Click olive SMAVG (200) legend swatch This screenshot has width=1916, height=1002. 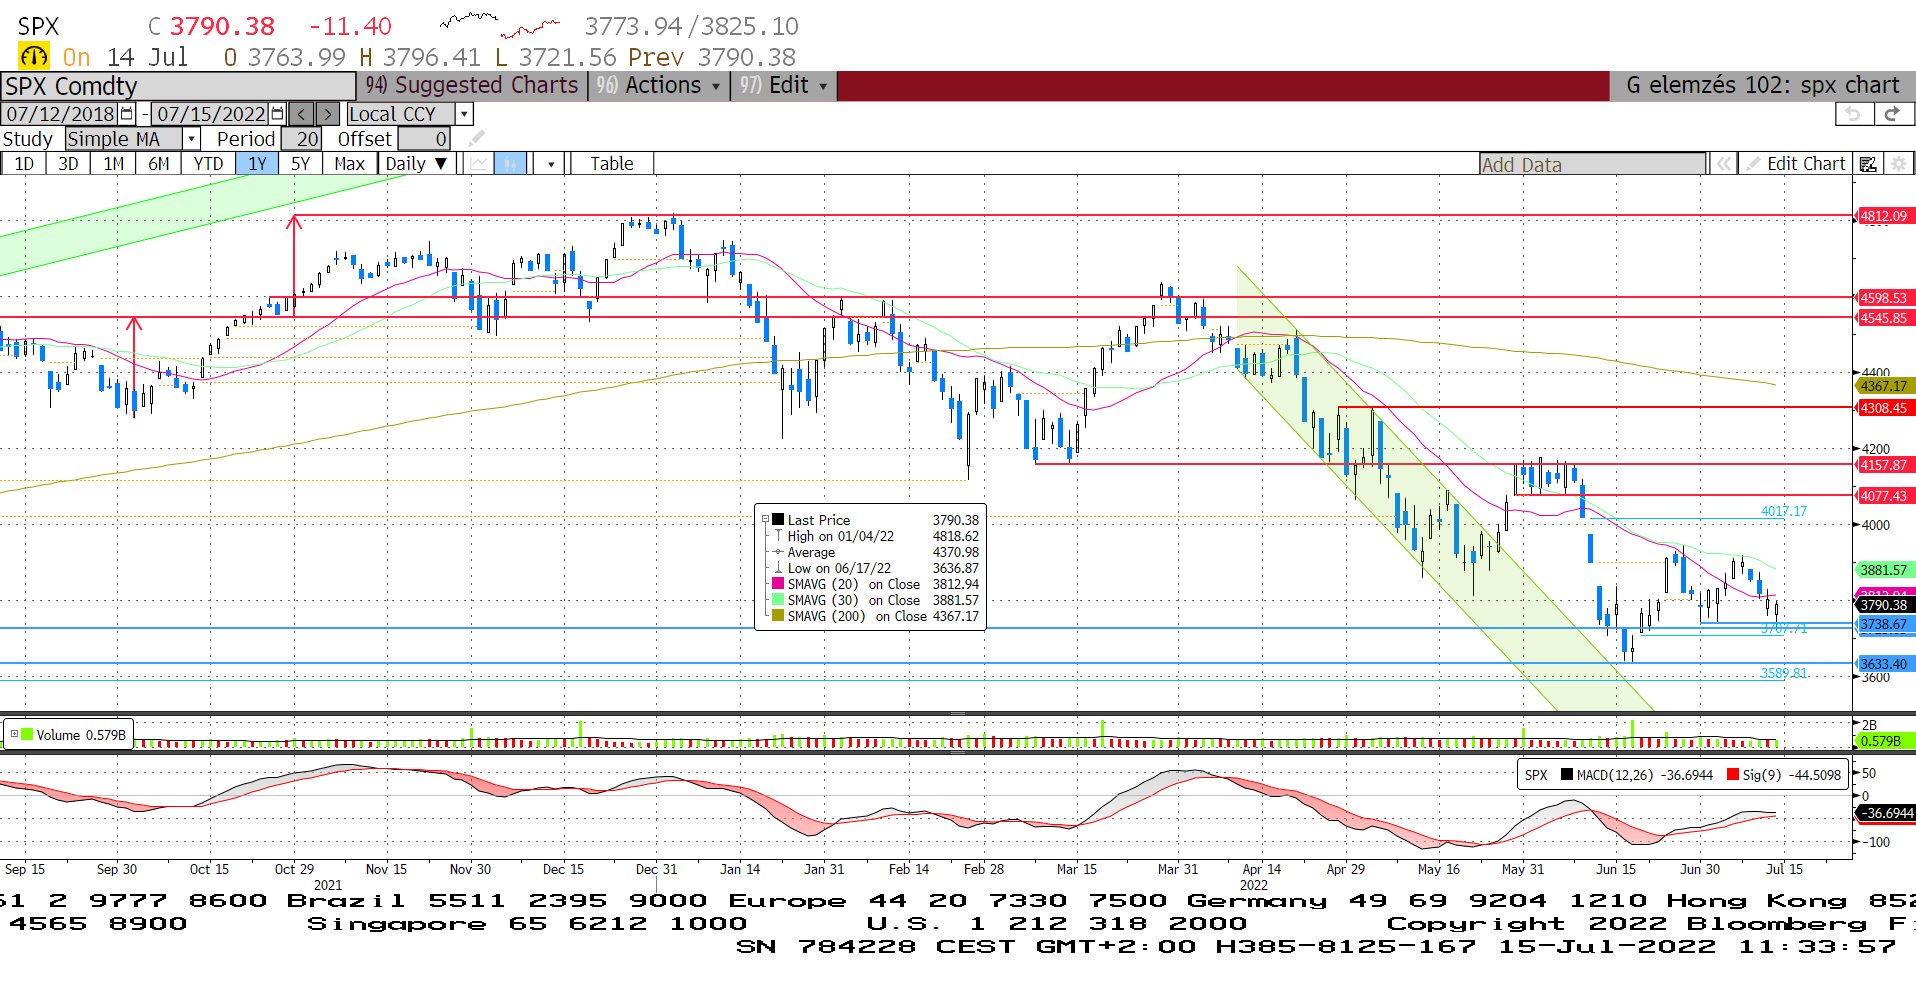[x=777, y=616]
